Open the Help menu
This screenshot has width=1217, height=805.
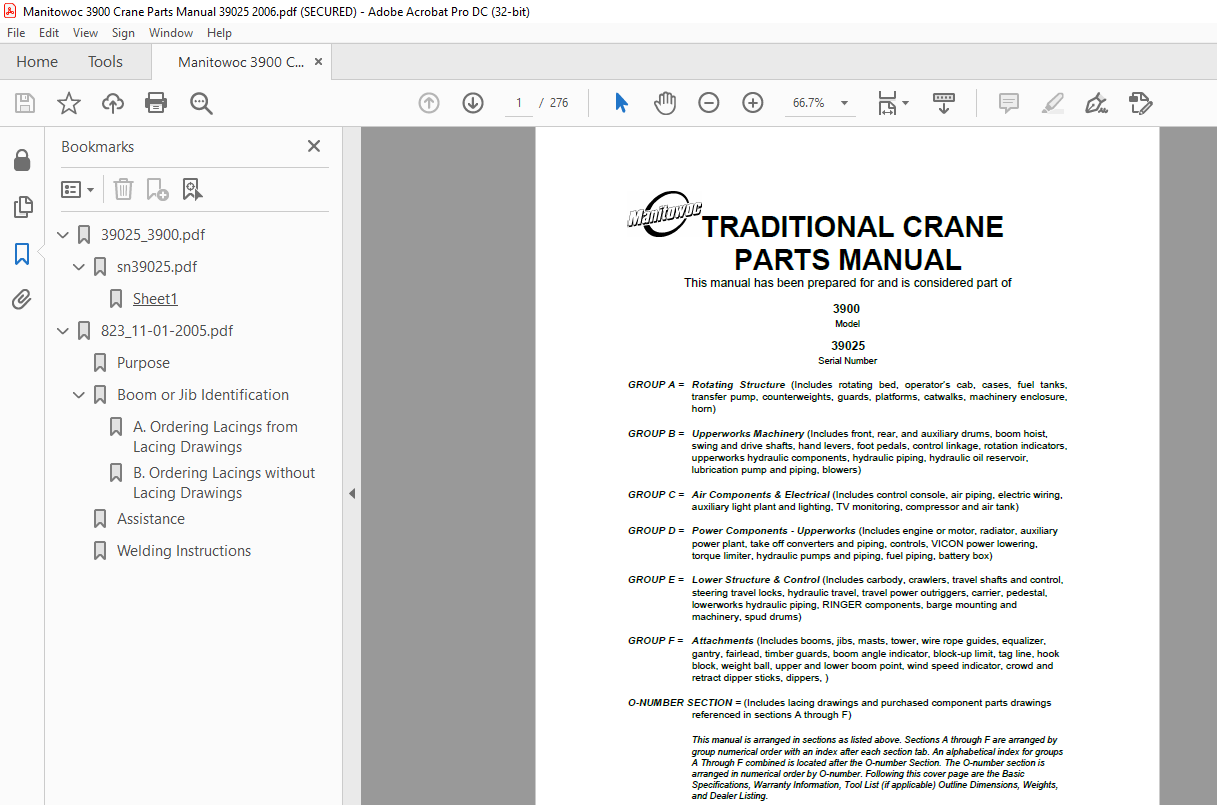tap(219, 33)
